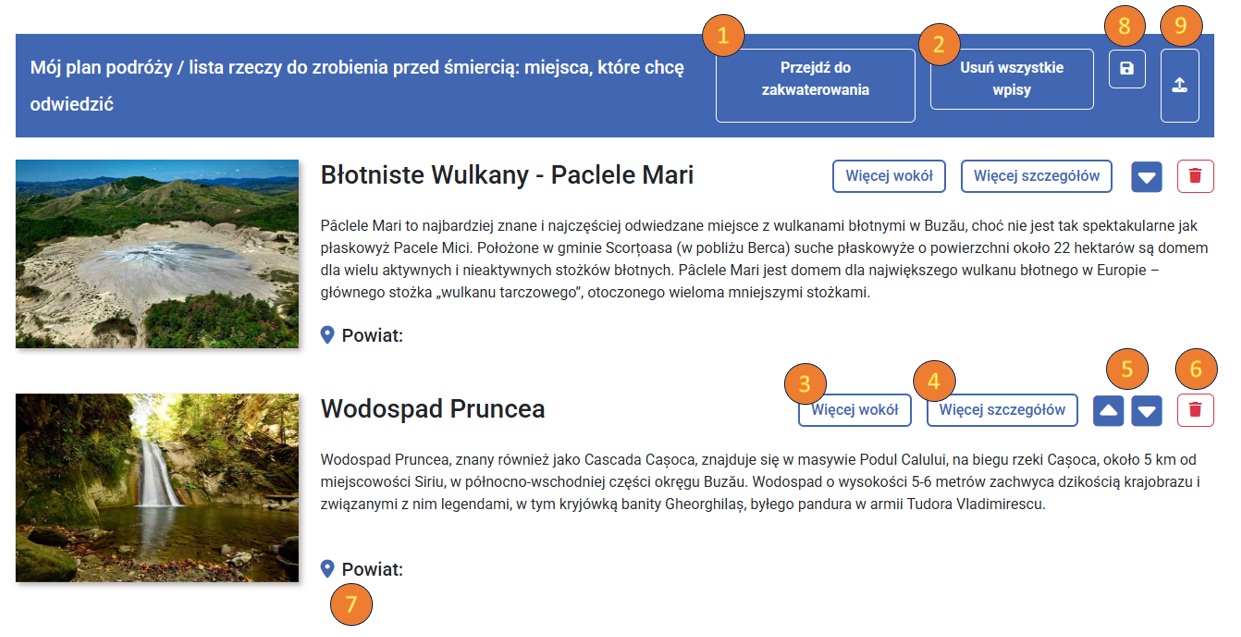Click location pin icon under Wodospad Pruncea
The width and height of the screenshot is (1241, 637).
(327, 569)
